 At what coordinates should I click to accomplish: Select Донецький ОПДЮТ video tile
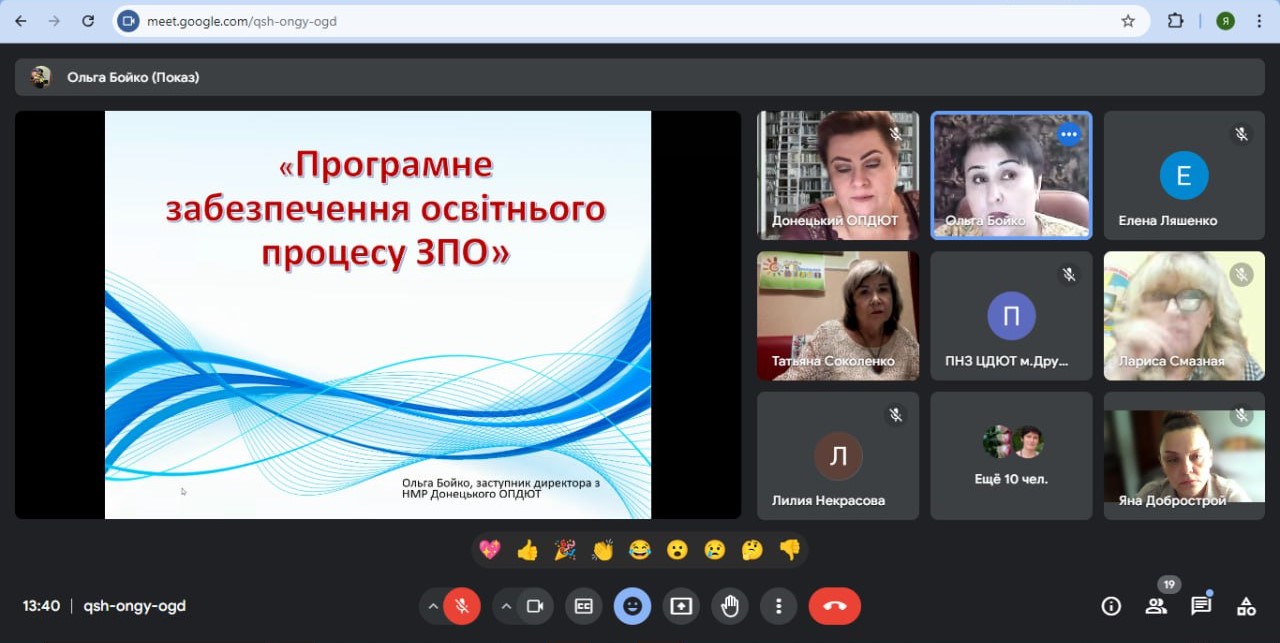[x=838, y=175]
